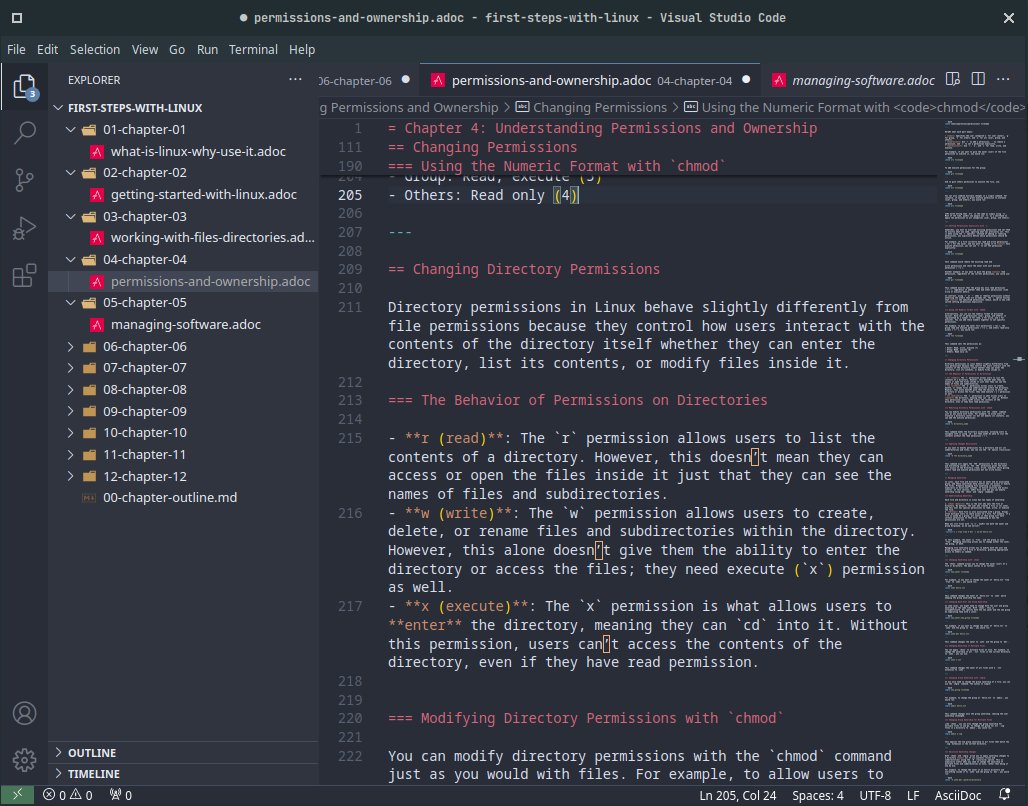Collapse the 04-chapter-04 folder
1028x806 pixels.
[x=71, y=260]
